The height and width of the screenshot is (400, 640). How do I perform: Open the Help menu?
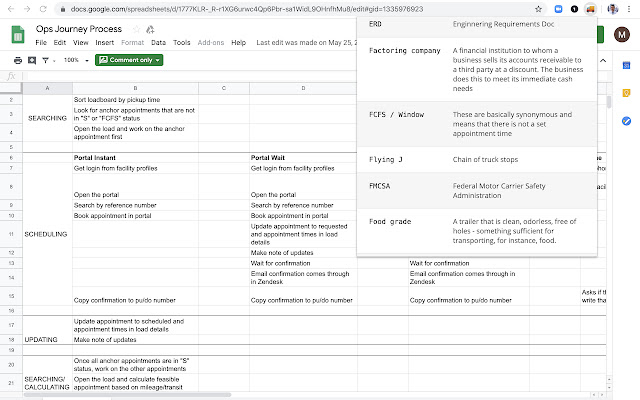pos(238,42)
